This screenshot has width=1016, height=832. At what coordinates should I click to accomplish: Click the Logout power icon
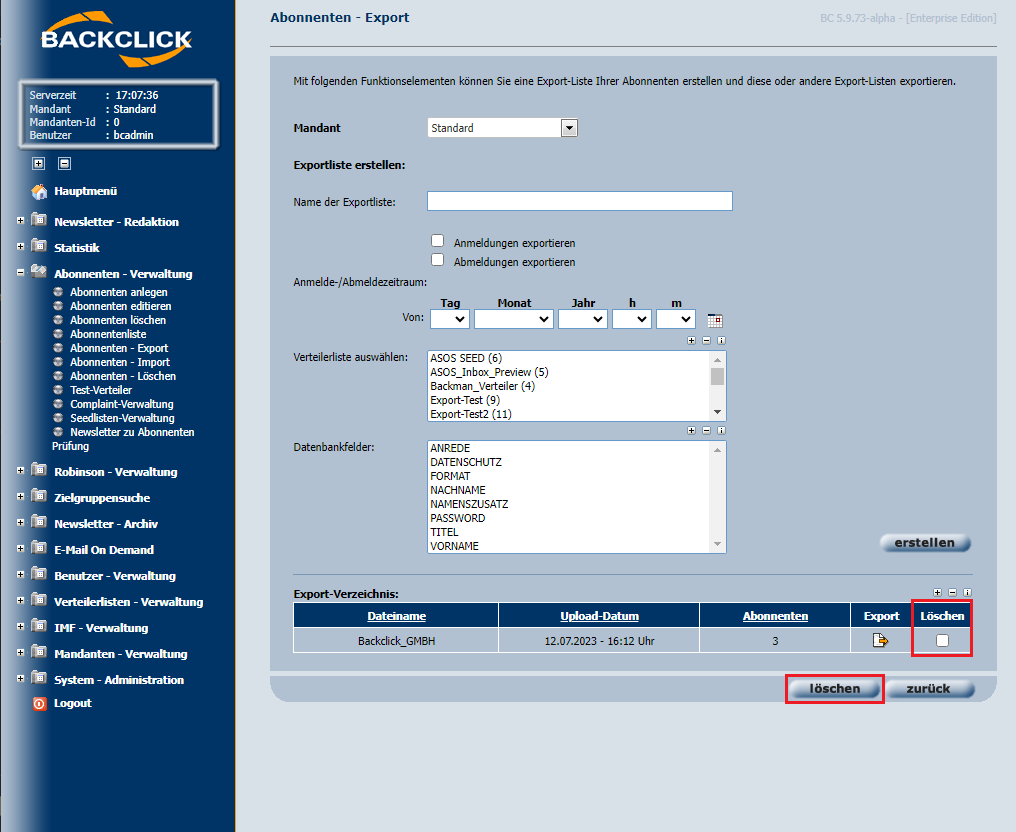click(x=40, y=704)
